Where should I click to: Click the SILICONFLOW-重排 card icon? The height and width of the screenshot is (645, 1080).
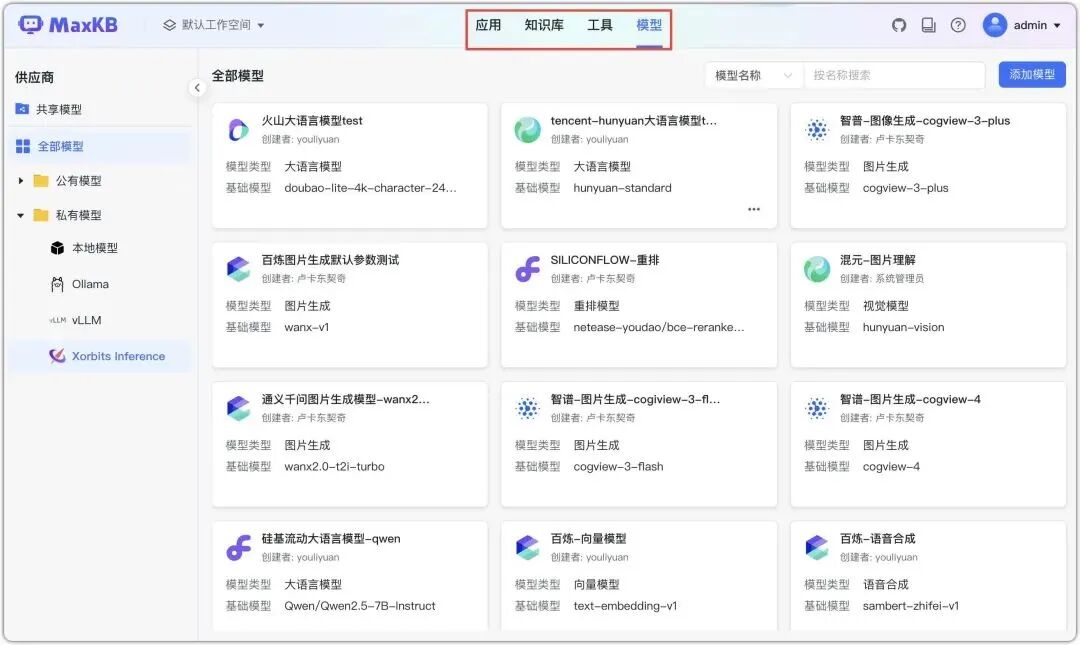pyautogui.click(x=528, y=269)
